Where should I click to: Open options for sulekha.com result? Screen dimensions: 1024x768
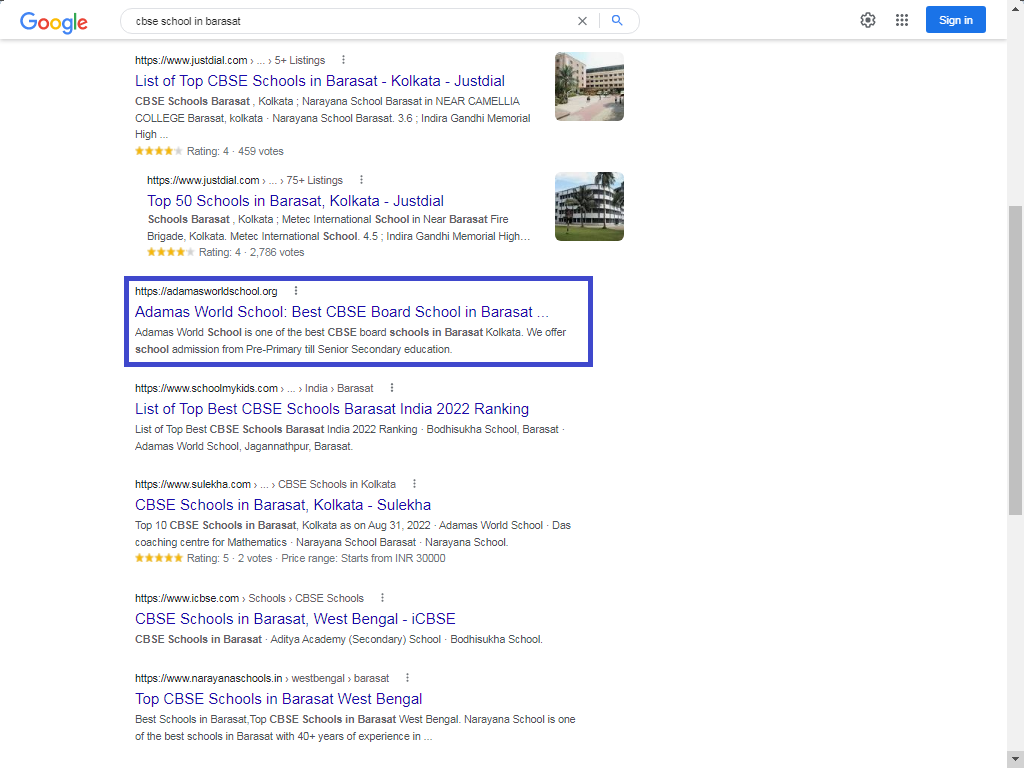tap(414, 484)
